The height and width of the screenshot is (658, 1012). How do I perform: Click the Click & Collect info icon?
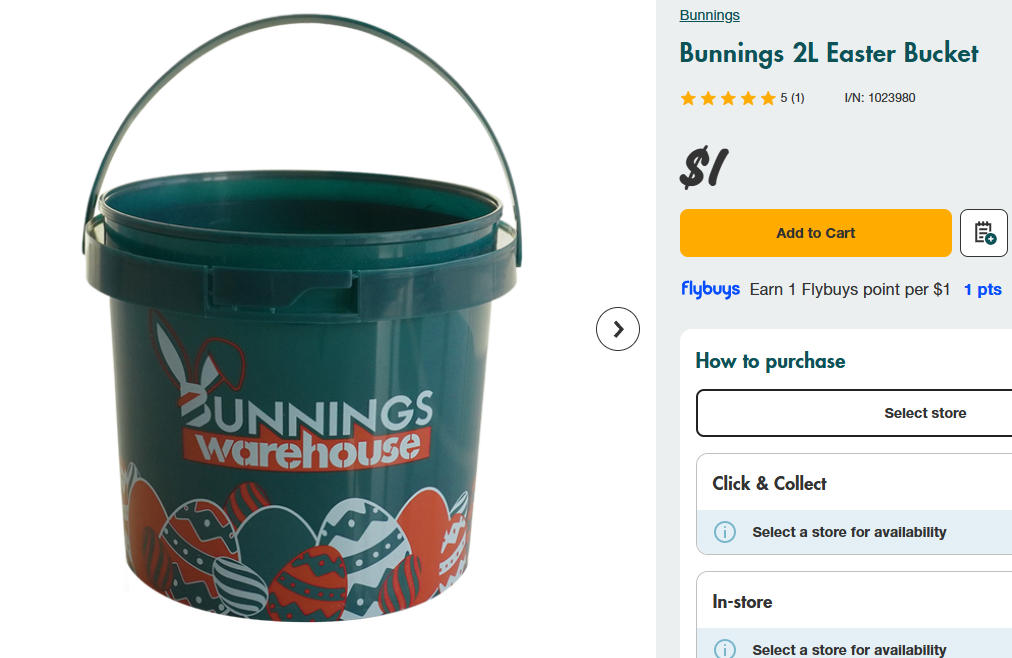coord(725,532)
